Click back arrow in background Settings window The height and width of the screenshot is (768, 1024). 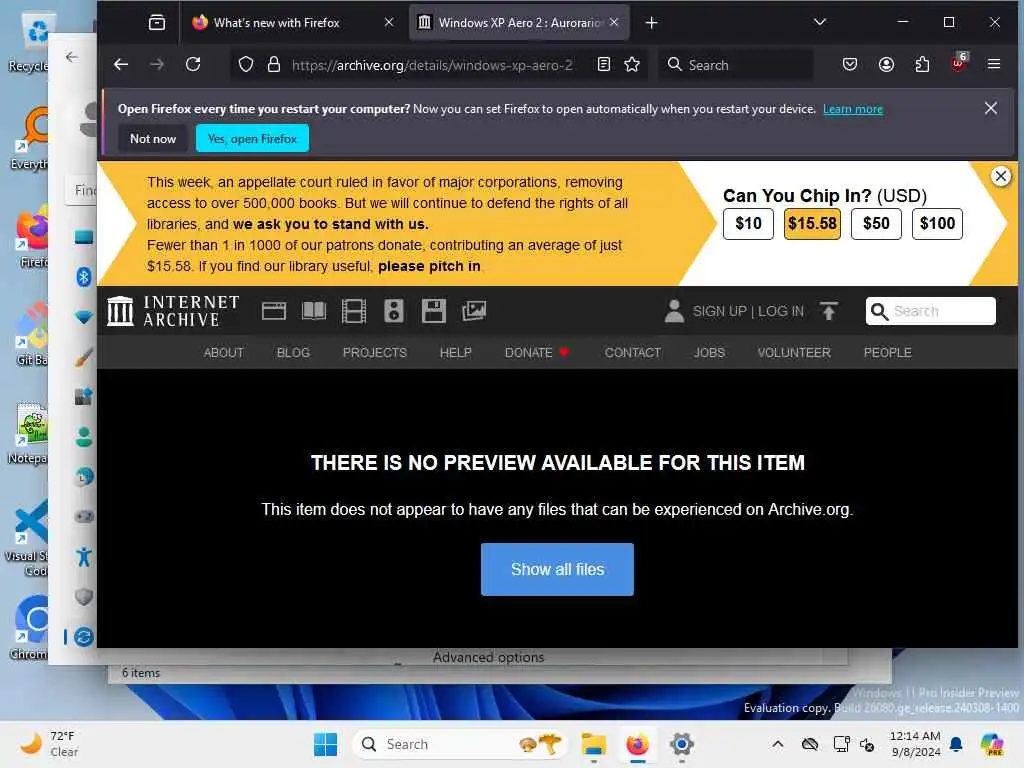coord(72,57)
